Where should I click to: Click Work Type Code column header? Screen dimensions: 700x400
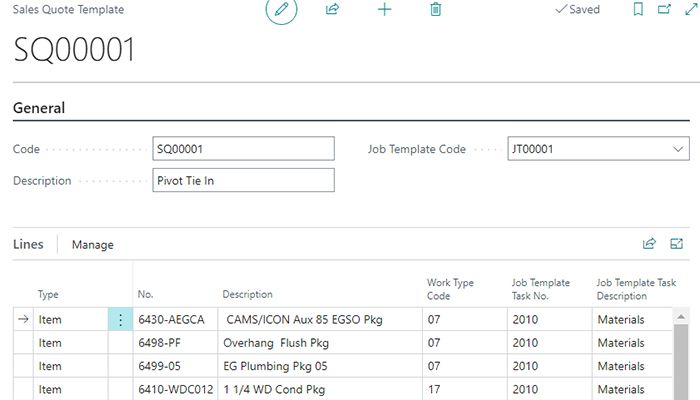click(x=450, y=289)
